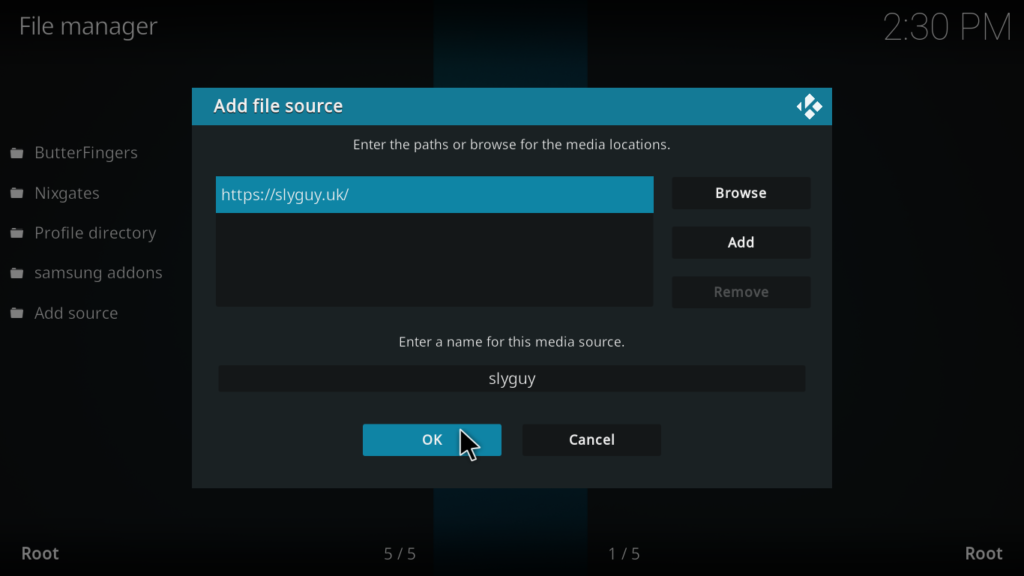Click the Add button for another path

pos(741,242)
